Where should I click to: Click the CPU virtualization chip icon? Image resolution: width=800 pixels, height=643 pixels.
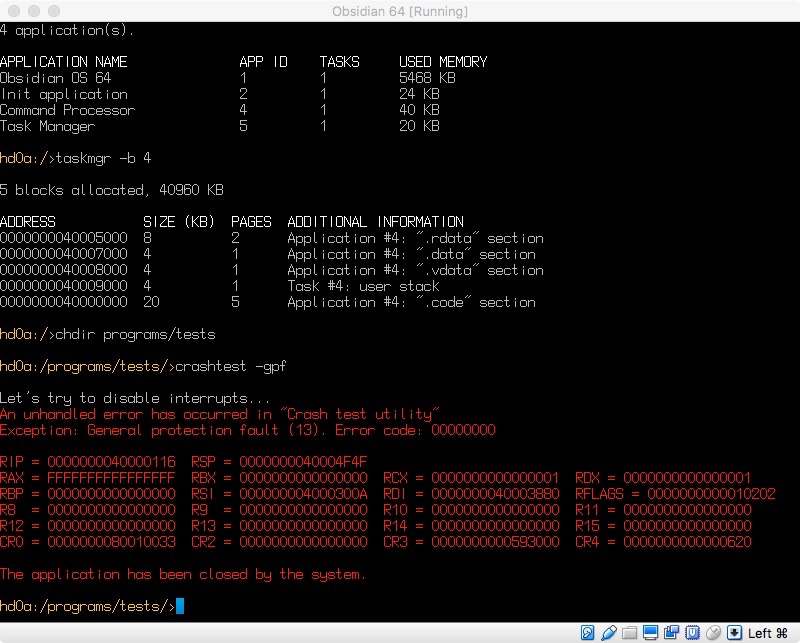692,633
